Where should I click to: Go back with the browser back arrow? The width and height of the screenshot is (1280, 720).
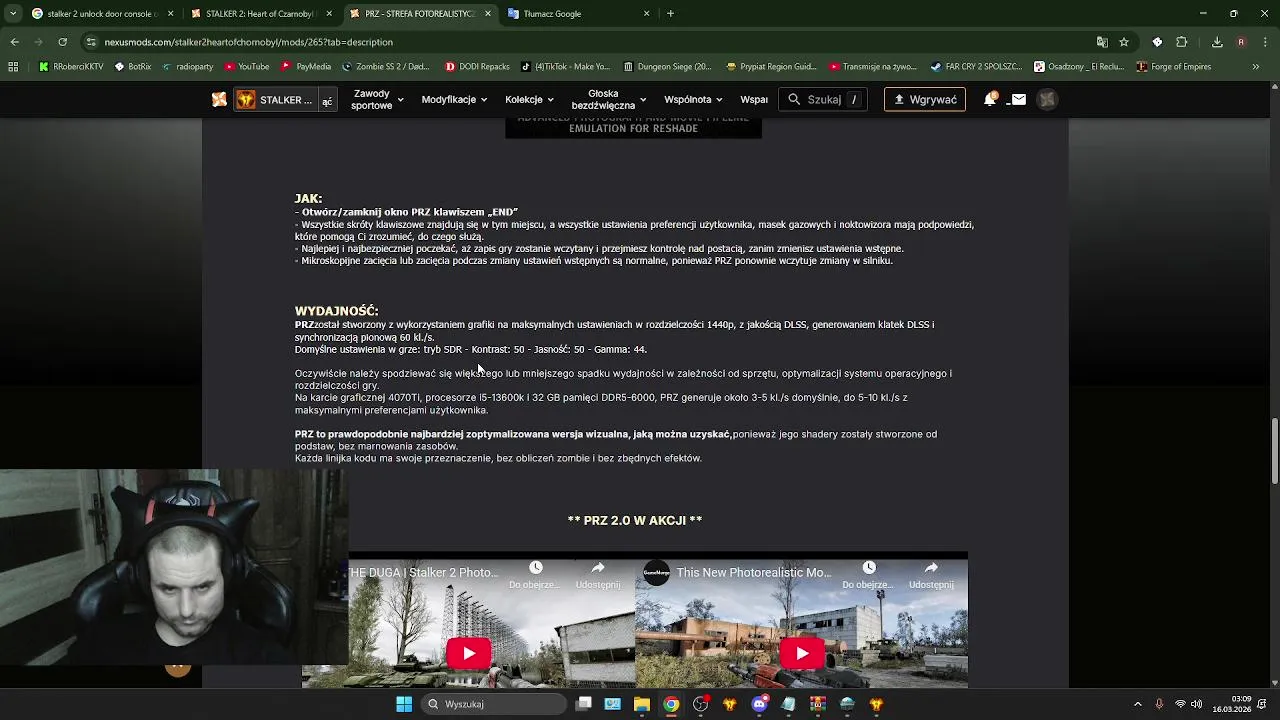[14, 42]
